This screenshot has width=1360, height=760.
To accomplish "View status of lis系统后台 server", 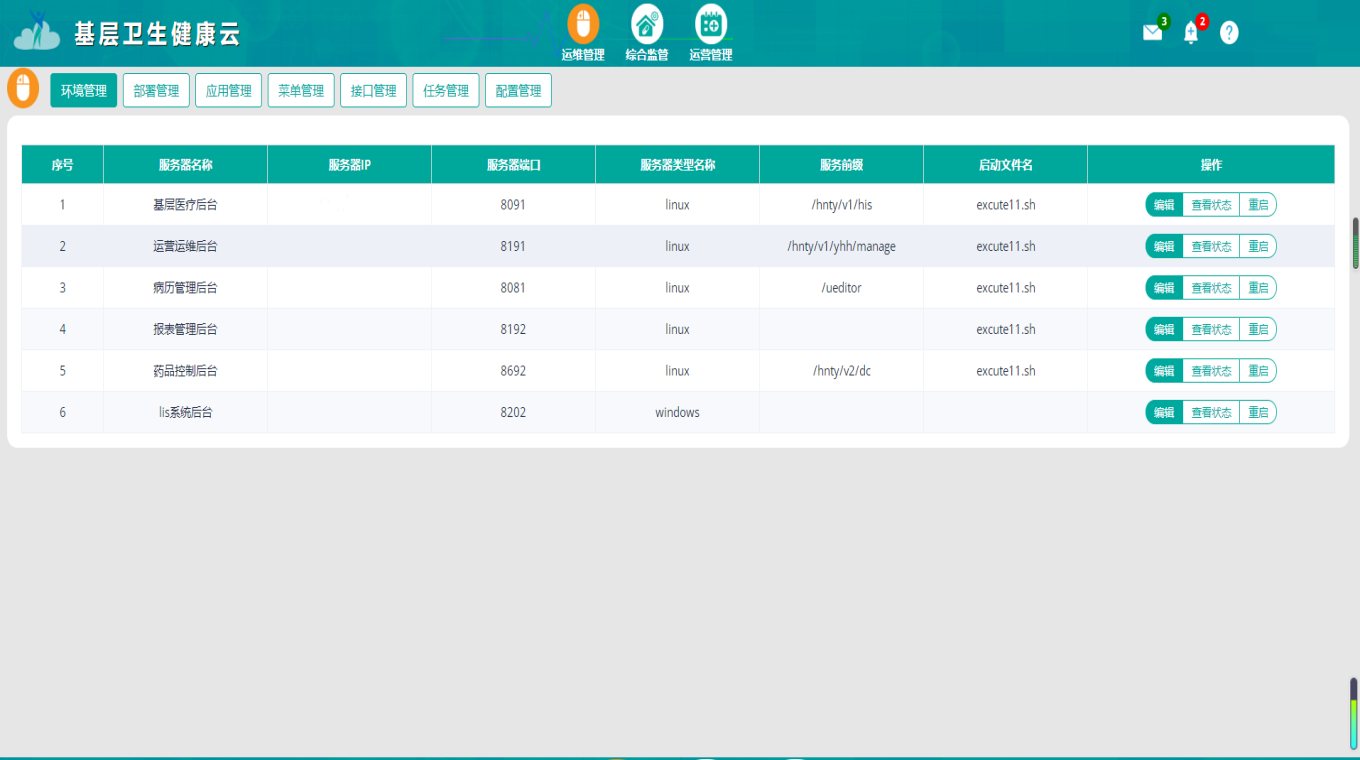I will (1211, 412).
